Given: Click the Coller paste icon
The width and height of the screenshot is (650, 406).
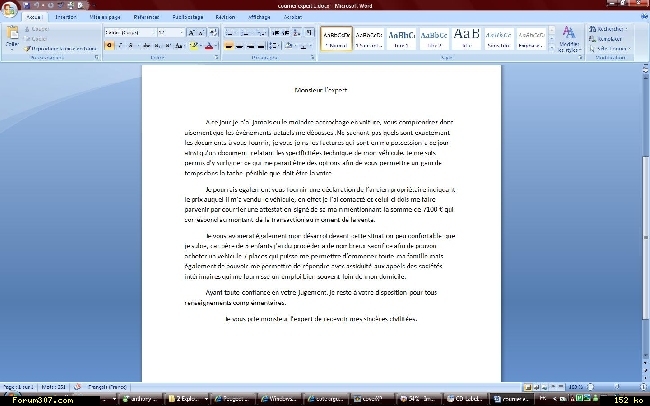Looking at the screenshot, I should 12,32.
